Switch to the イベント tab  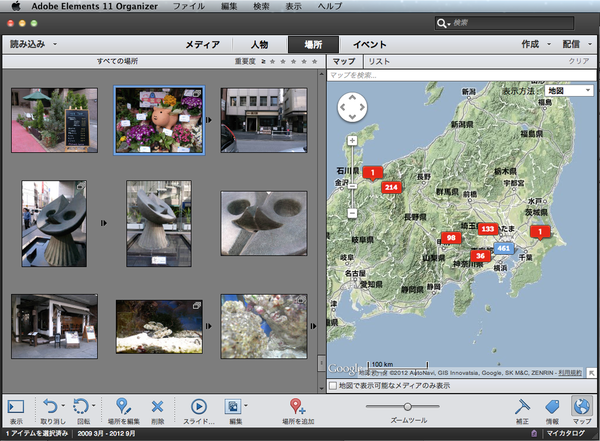coord(369,44)
